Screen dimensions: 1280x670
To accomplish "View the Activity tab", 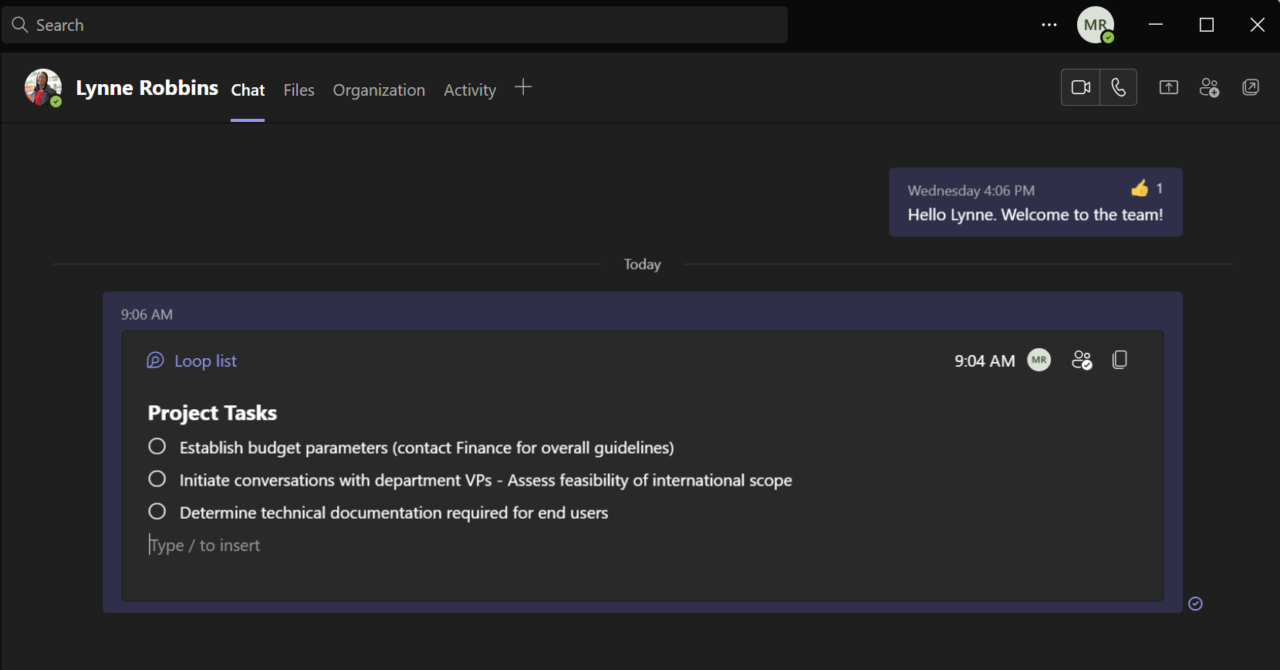I will tap(469, 90).
